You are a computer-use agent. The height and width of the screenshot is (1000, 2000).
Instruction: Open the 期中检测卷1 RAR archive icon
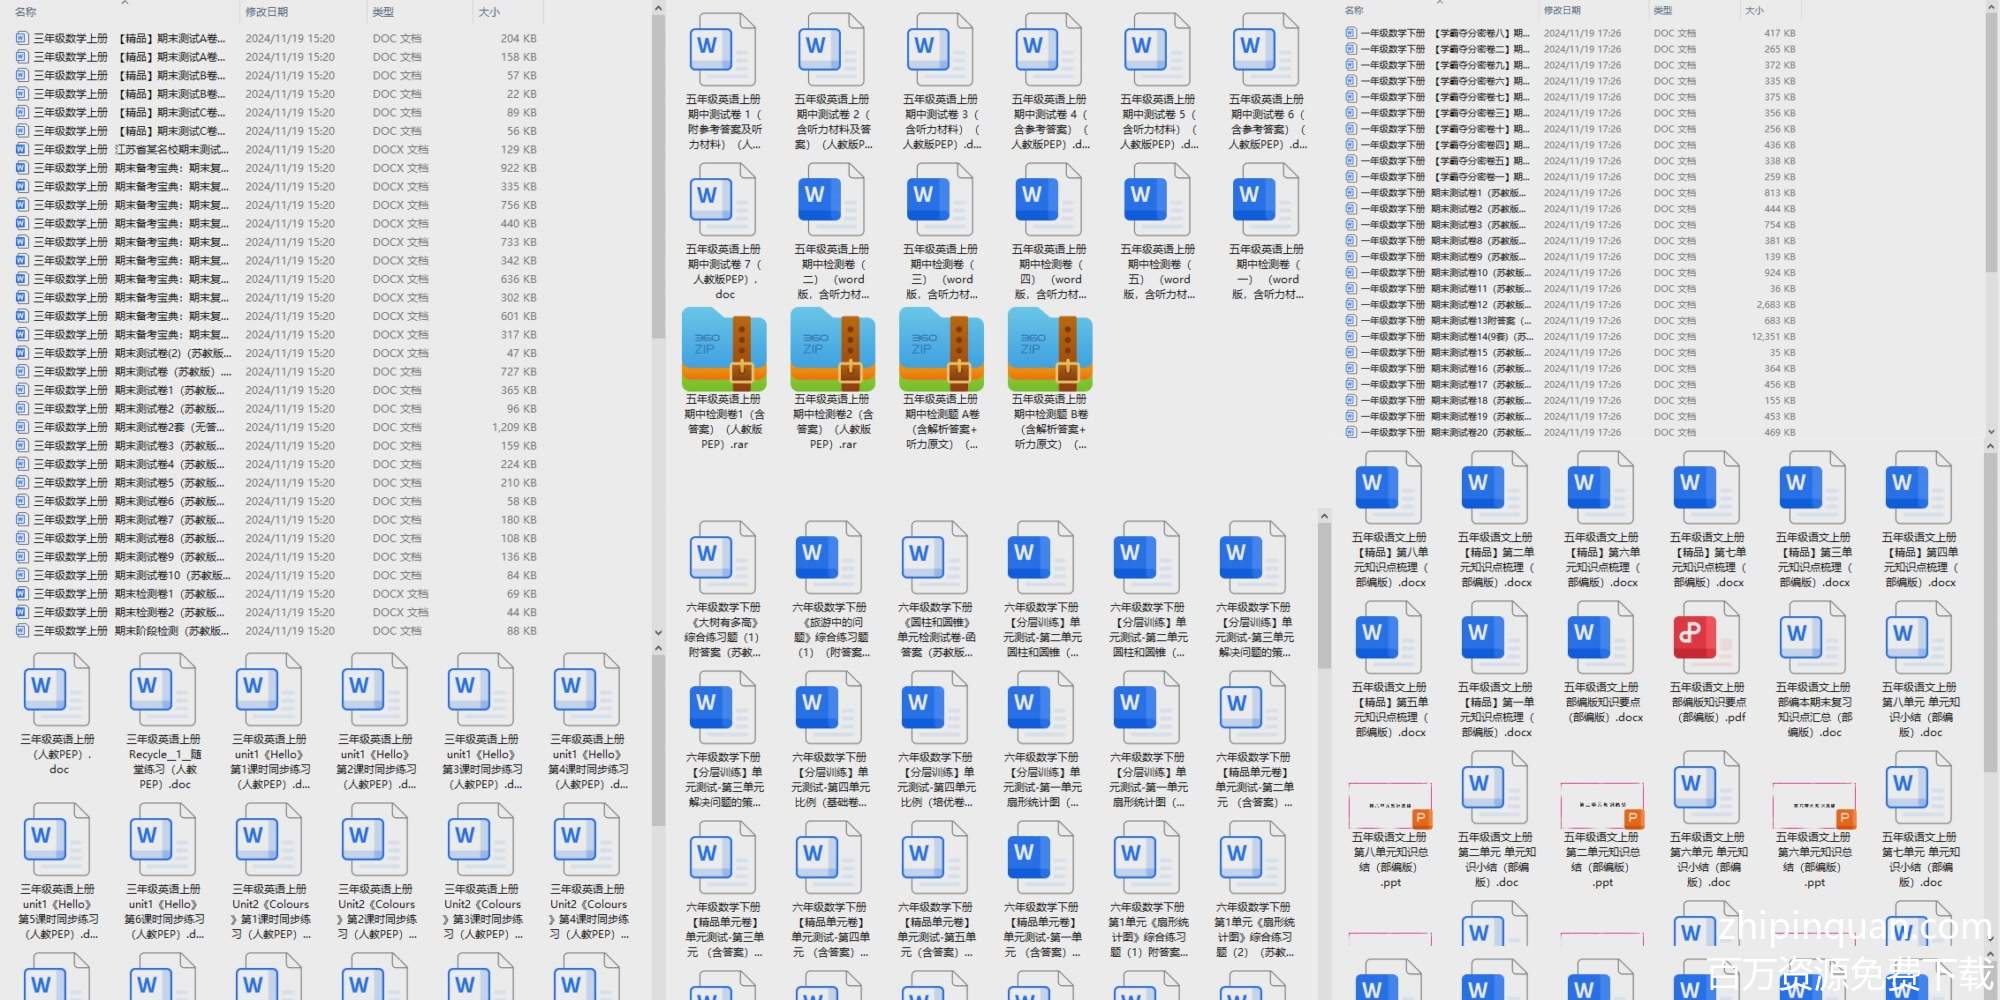point(724,350)
